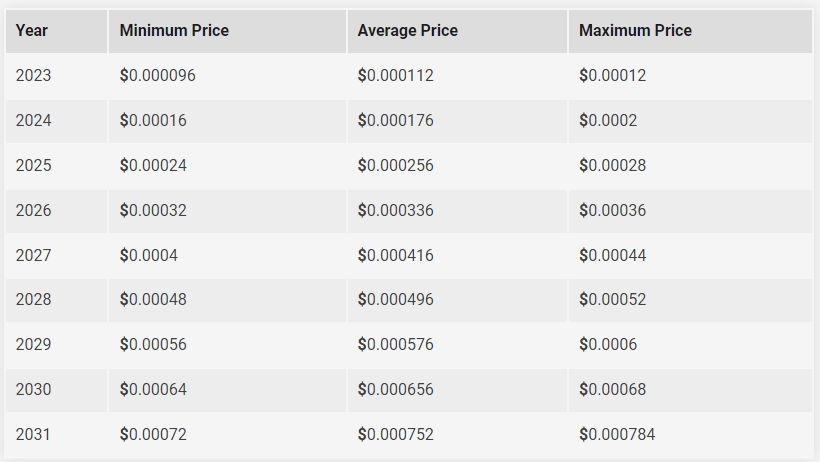
Task: Select the 2023 average price $0.000112
Action: click(396, 75)
